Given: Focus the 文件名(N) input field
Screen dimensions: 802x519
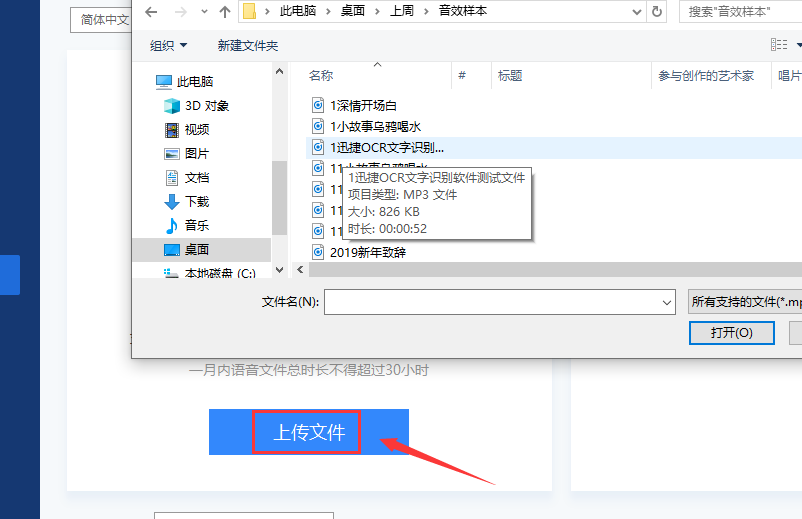Looking at the screenshot, I should [x=499, y=302].
